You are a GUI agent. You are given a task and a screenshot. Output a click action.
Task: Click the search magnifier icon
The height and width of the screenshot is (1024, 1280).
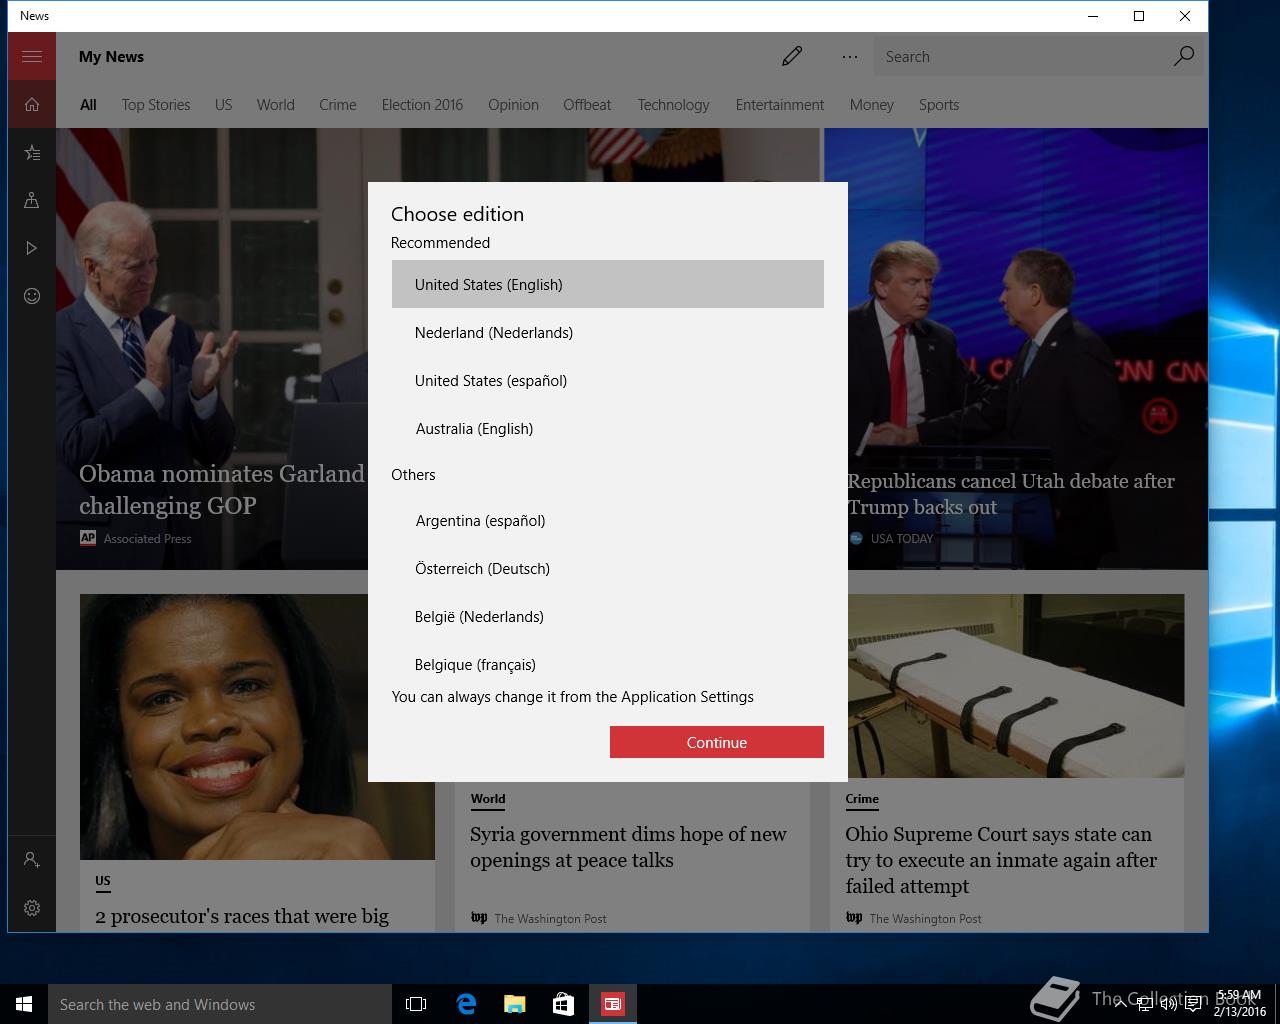coord(1183,56)
